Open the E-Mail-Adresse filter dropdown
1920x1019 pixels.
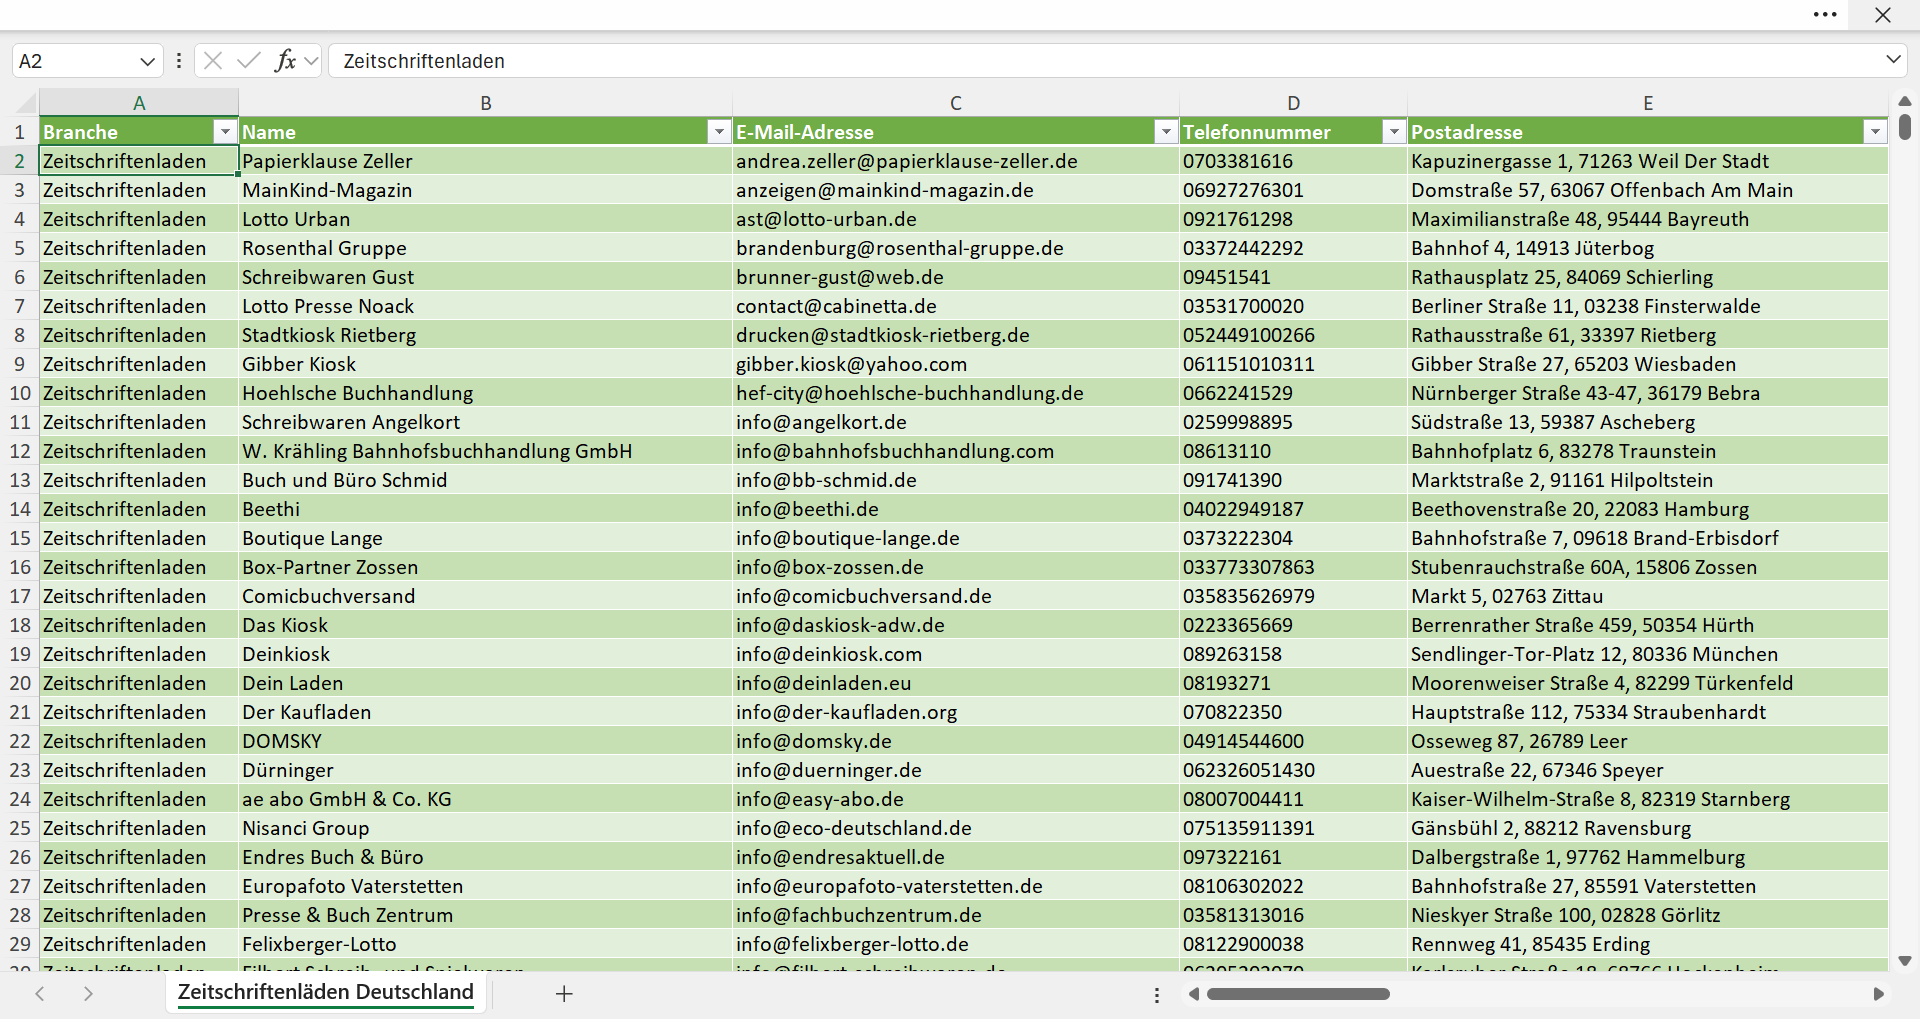[1166, 132]
